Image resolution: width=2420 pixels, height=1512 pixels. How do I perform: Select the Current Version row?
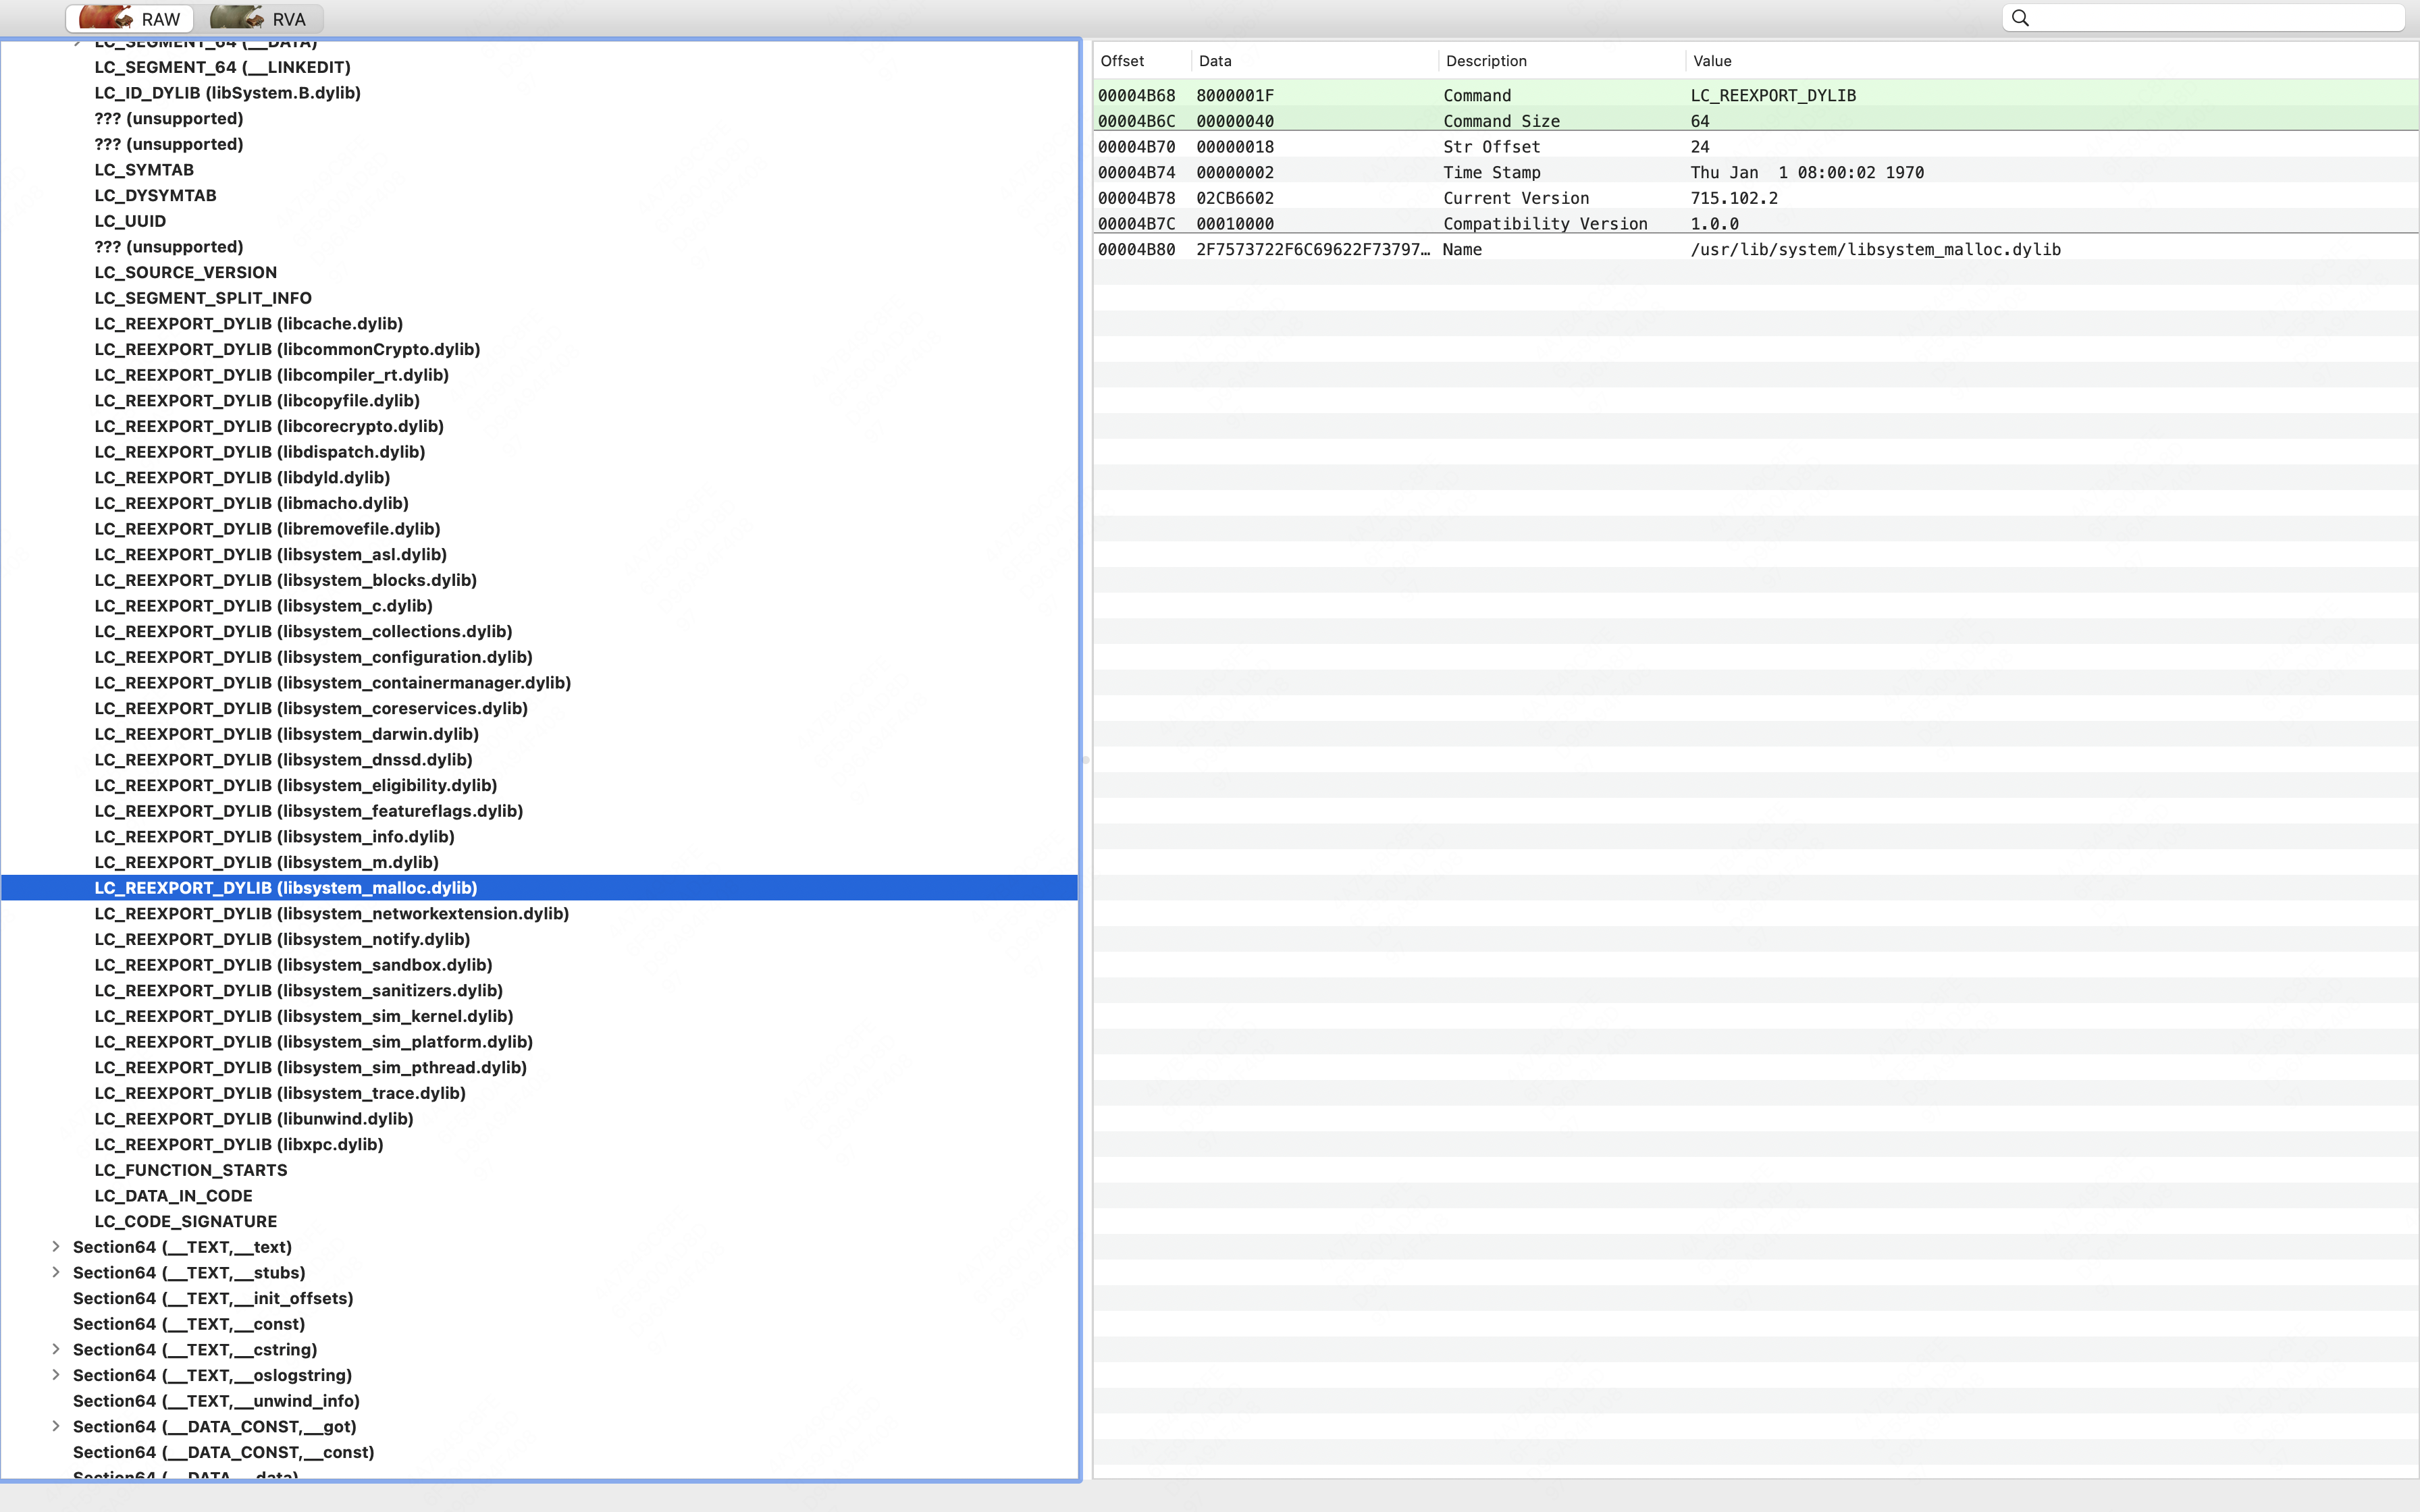(x=1516, y=198)
